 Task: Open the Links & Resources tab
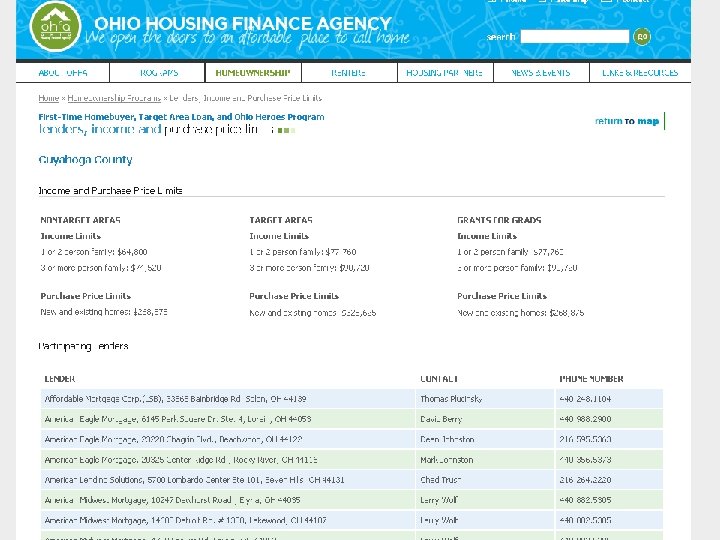tap(640, 73)
